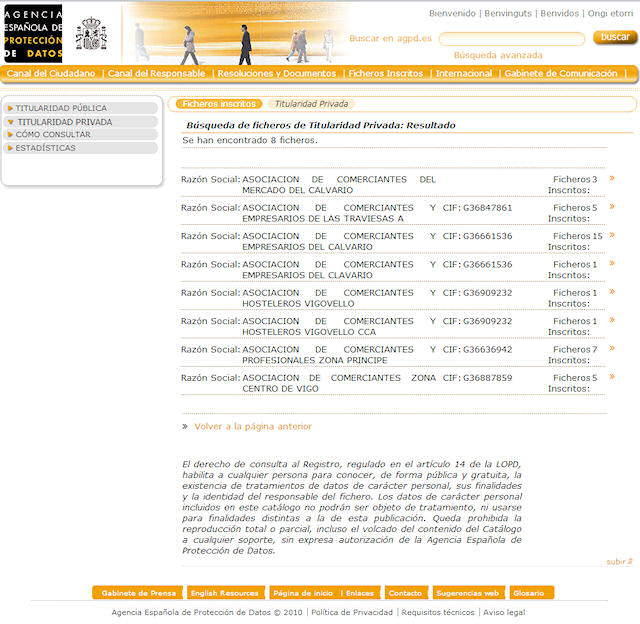Open Internacional menu
The image size is (640, 624).
point(464,73)
